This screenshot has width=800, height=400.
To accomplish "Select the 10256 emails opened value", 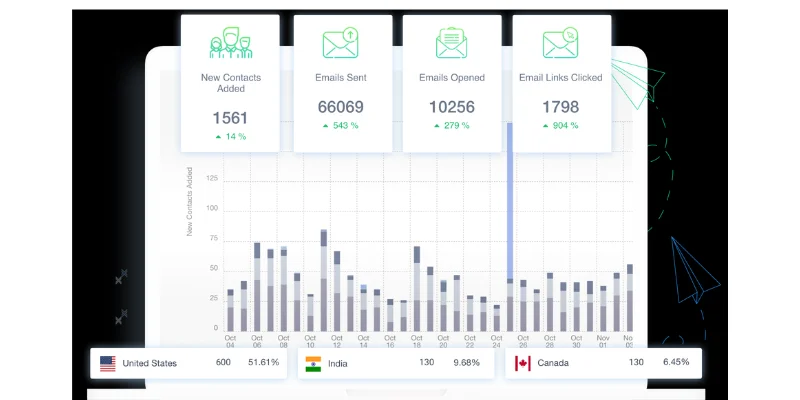I will [452, 107].
